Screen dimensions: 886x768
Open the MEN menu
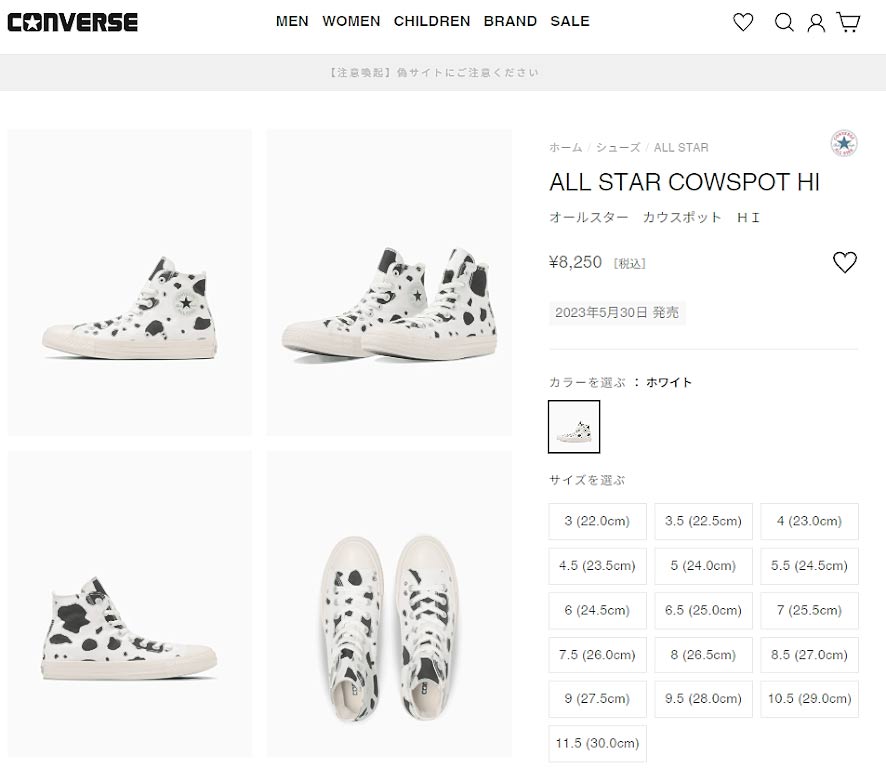tap(292, 21)
